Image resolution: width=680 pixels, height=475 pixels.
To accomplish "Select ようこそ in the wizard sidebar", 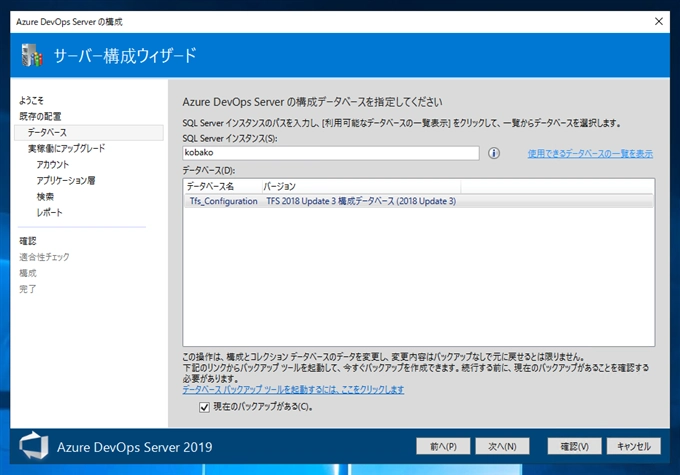I will point(31,101).
